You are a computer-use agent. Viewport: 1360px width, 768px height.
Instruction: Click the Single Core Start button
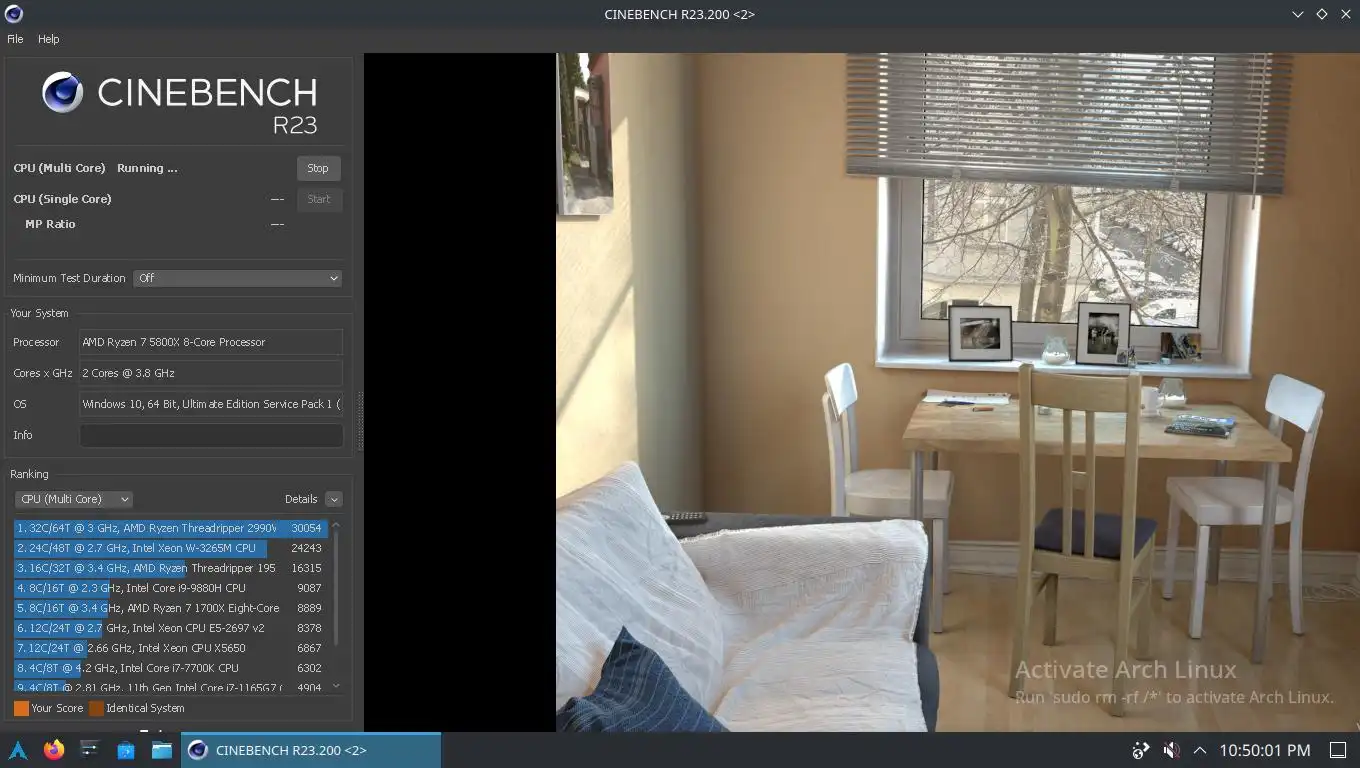319,199
